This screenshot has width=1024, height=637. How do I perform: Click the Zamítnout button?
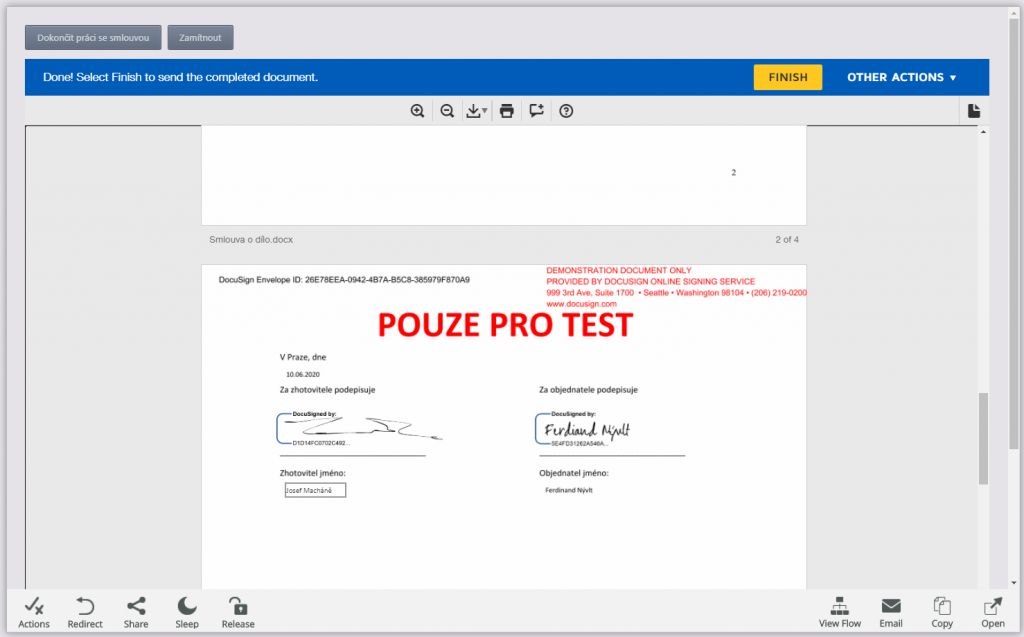click(x=200, y=38)
